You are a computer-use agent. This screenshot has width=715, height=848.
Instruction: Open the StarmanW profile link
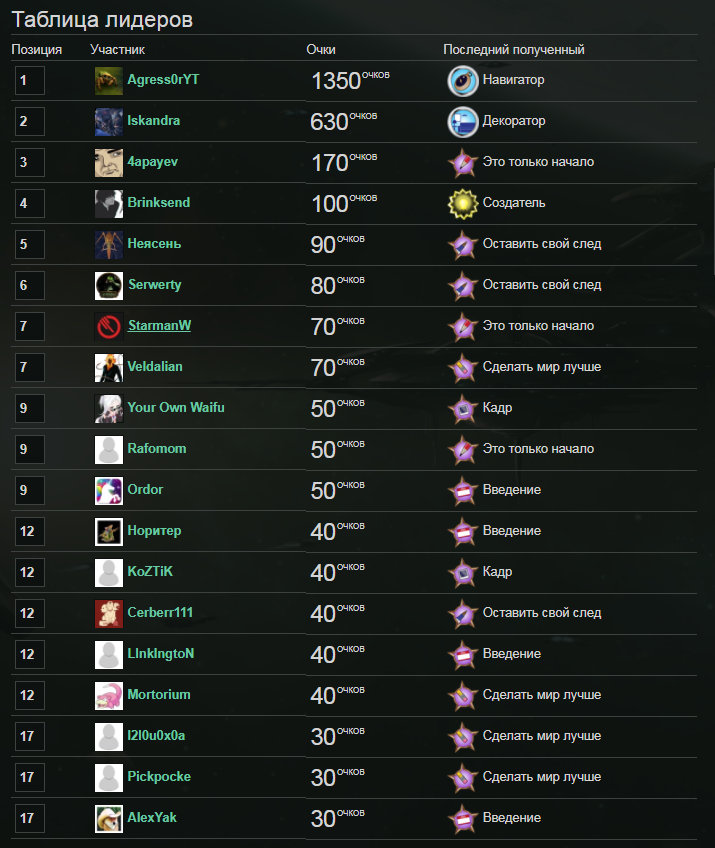[158, 326]
